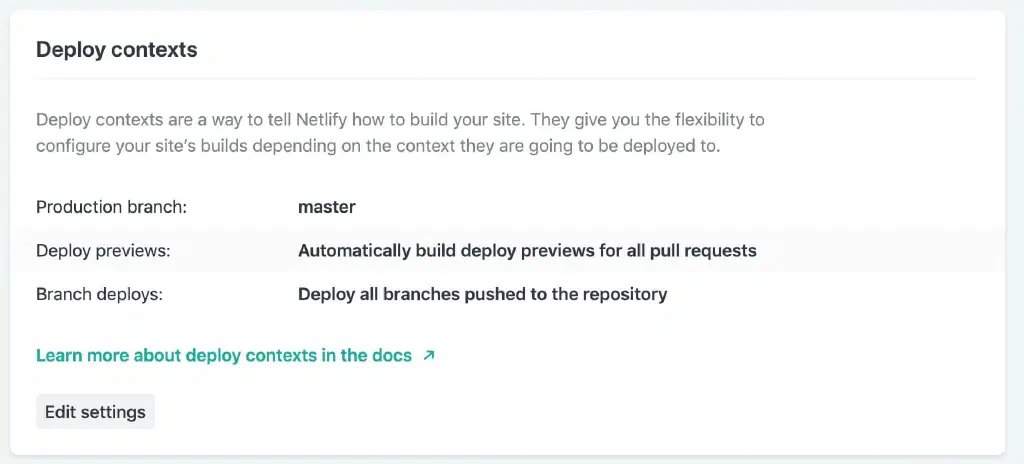Click the description line starting with configure
Viewport: 1024px width, 464px height.
coord(378,145)
